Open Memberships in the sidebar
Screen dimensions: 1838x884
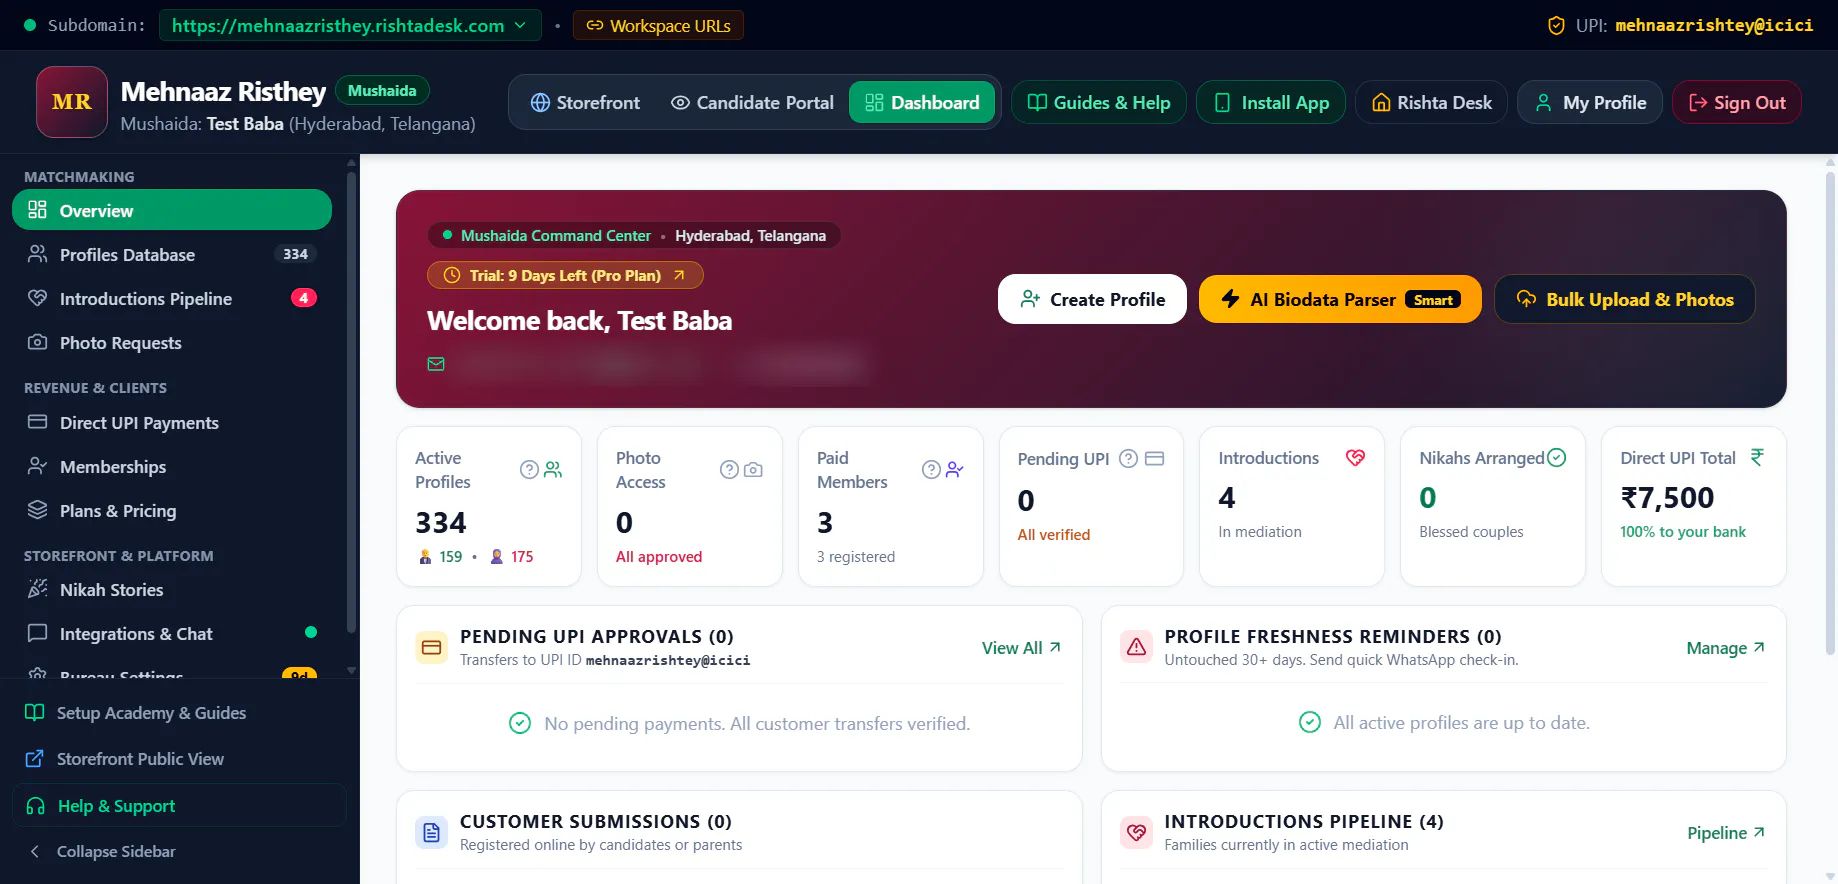[172, 466]
